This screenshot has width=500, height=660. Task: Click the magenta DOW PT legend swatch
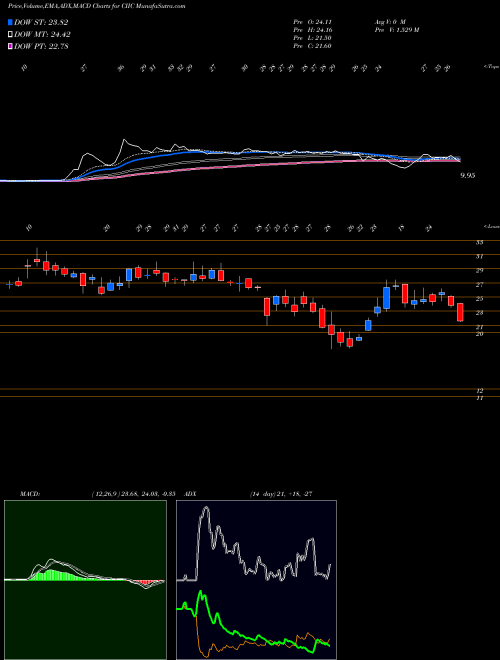pos(10,46)
